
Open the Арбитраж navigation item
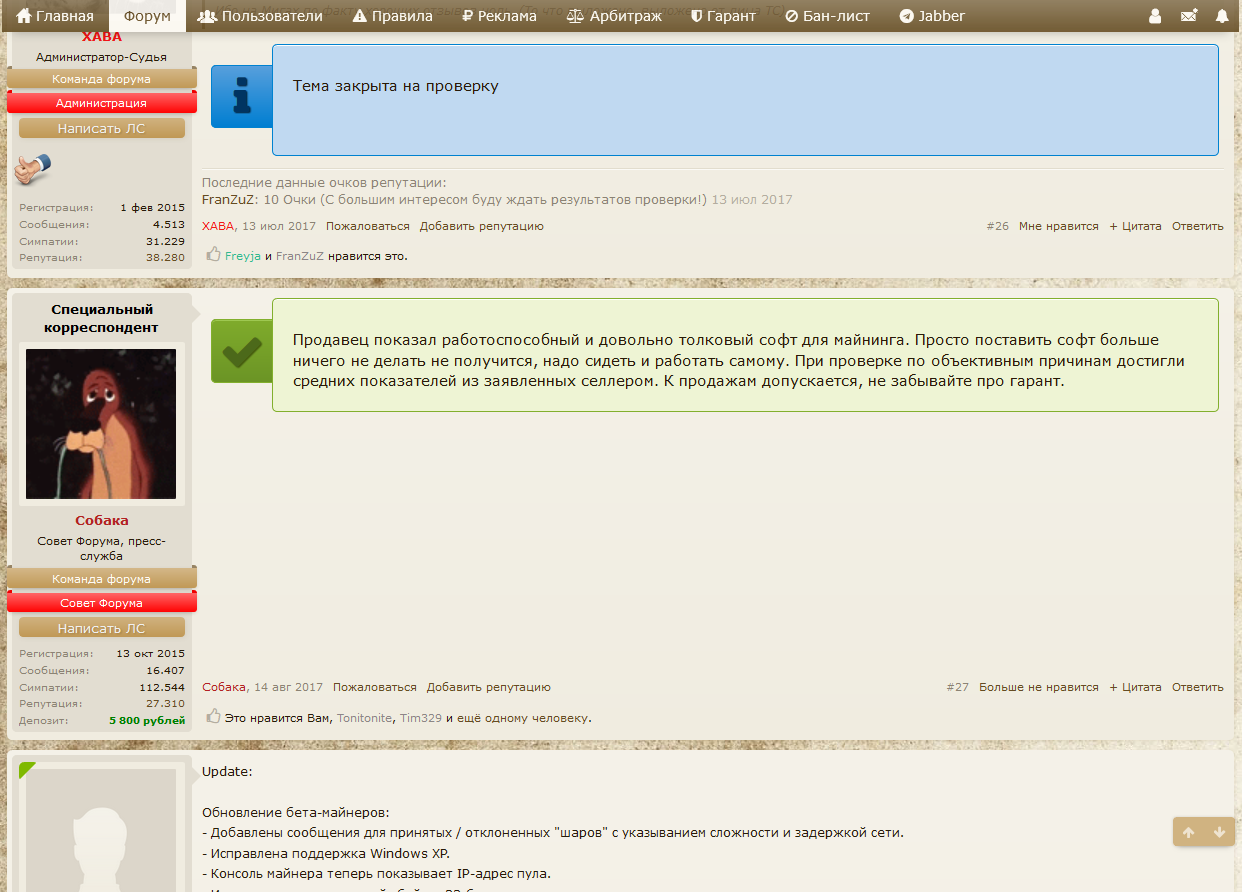(x=614, y=16)
